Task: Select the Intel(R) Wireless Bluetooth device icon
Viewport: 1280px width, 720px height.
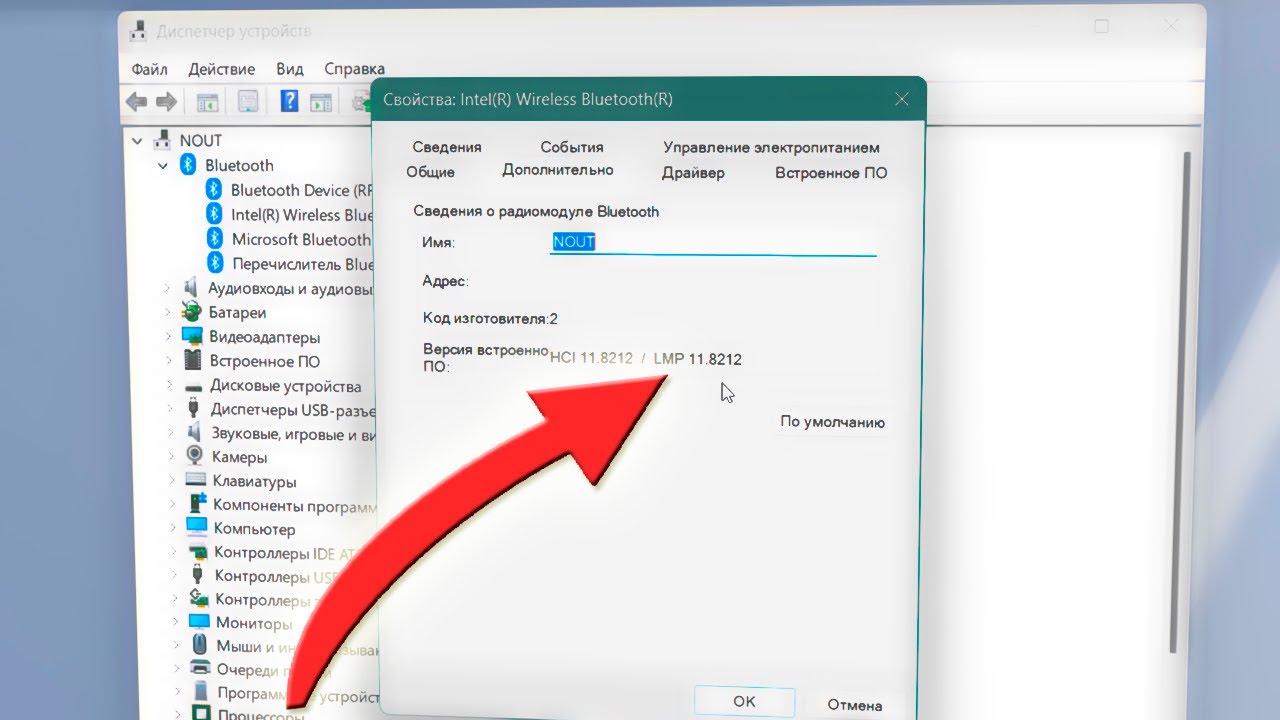Action: coord(214,214)
